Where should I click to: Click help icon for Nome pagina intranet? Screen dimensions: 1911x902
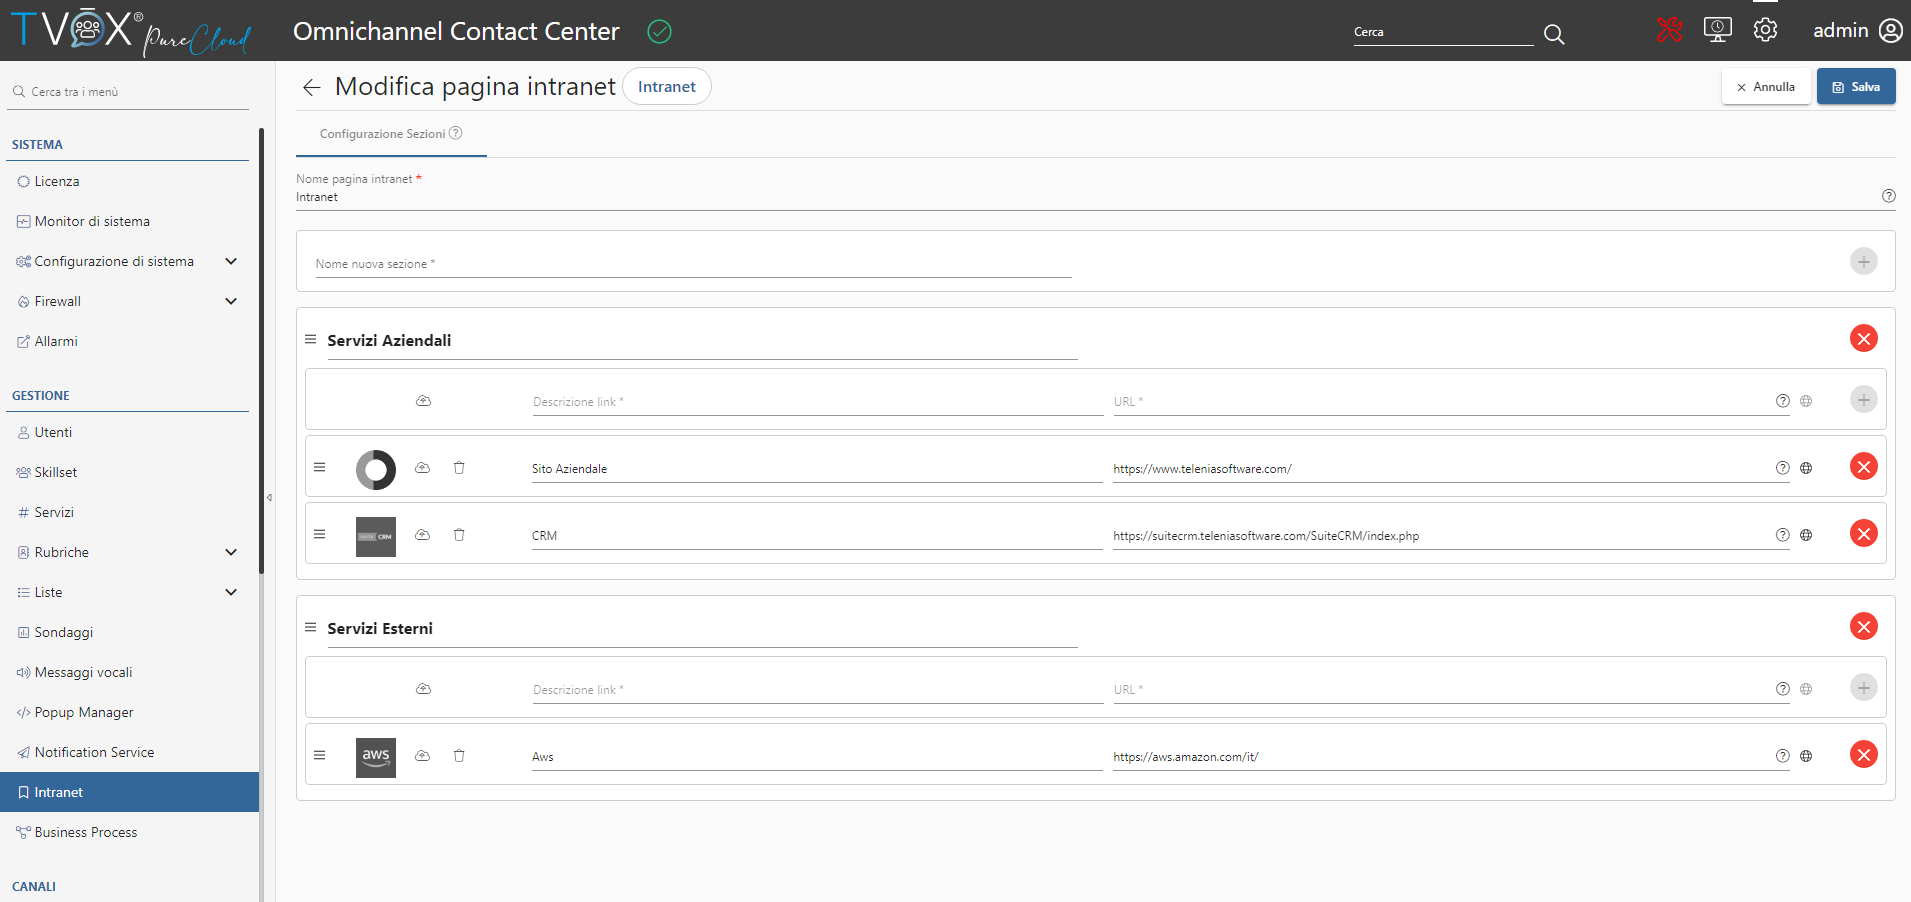tap(1888, 196)
